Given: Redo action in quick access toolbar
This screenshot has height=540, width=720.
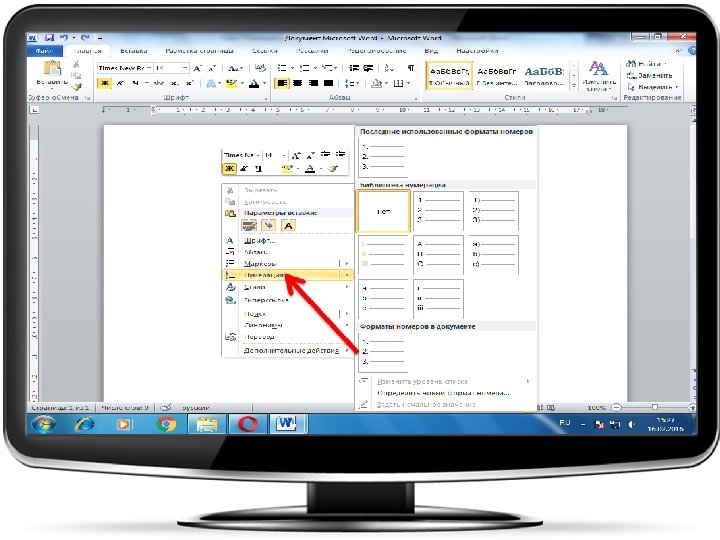Looking at the screenshot, I should pos(84,38).
